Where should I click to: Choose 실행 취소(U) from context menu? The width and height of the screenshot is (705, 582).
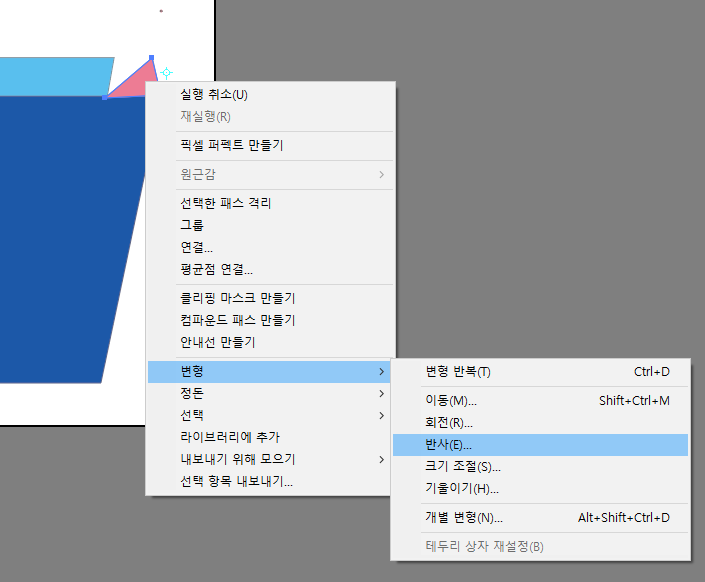(x=270, y=95)
